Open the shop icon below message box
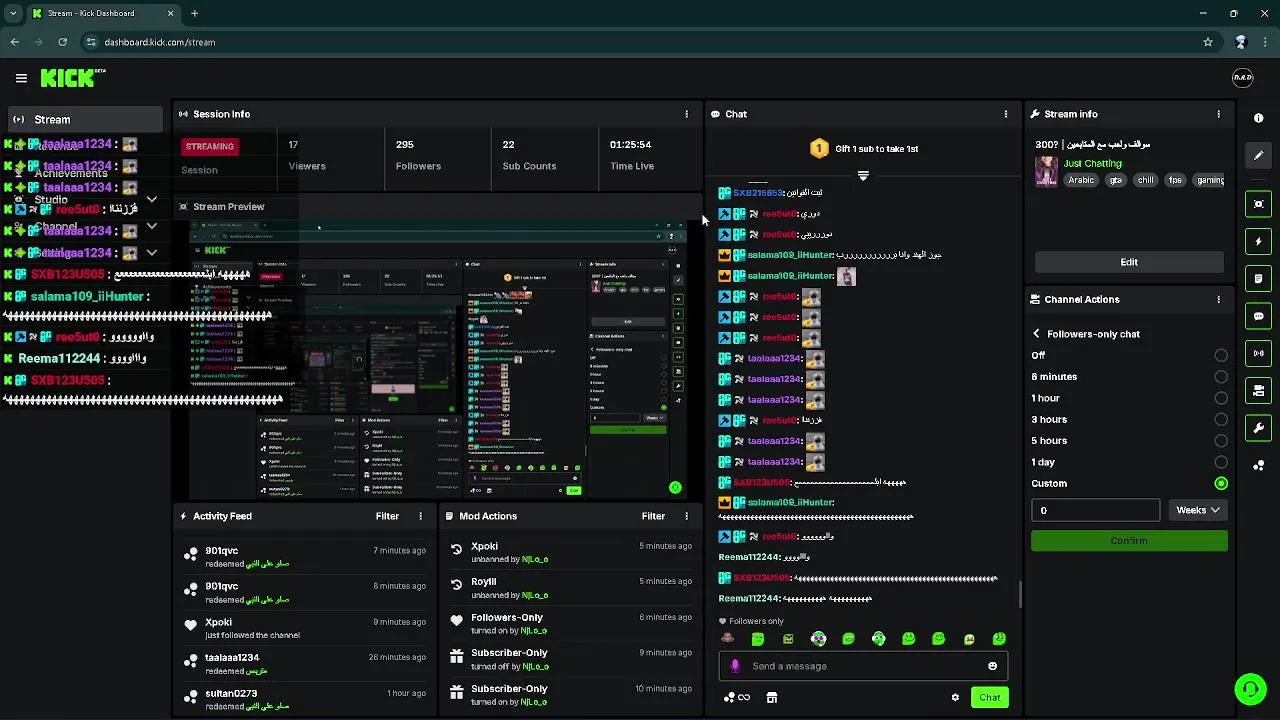This screenshot has width=1280, height=720. (x=771, y=698)
